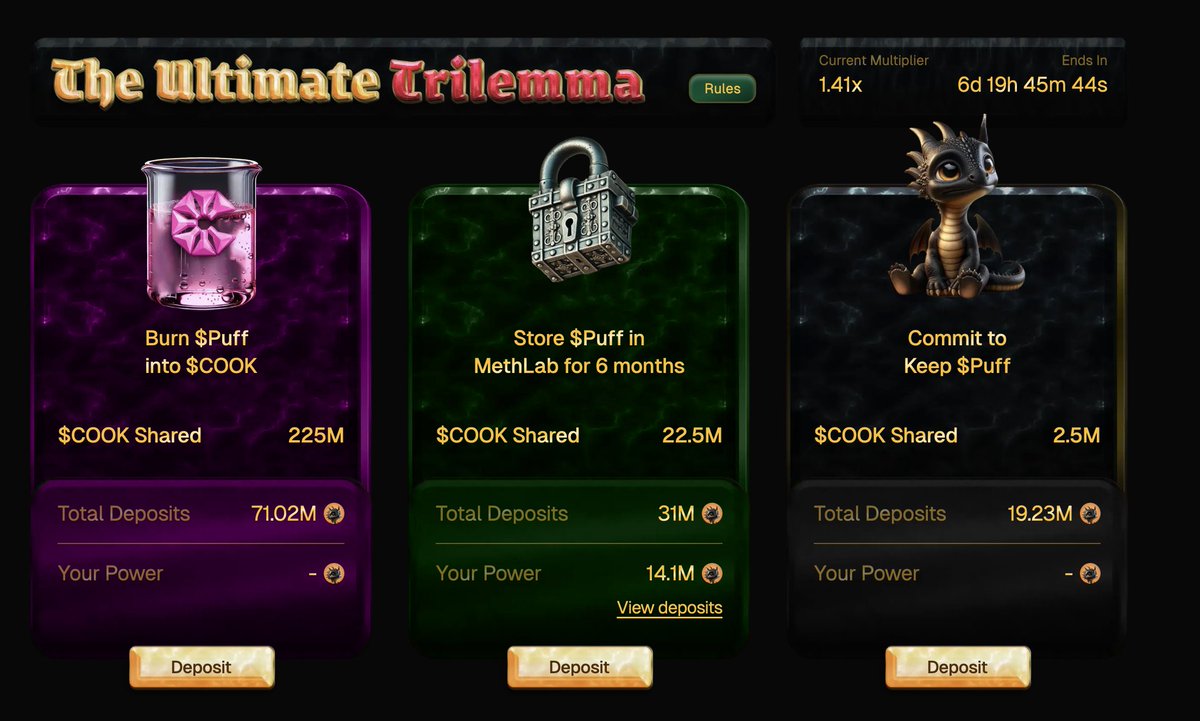Image resolution: width=1200 pixels, height=721 pixels.
Task: Open the View deposits link
Action: [x=669, y=608]
